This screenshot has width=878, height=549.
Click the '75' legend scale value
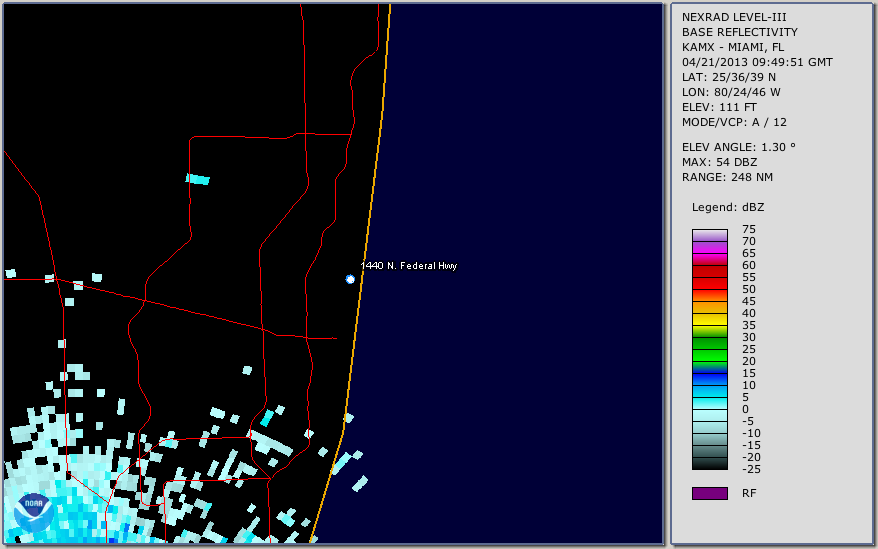[x=749, y=229]
